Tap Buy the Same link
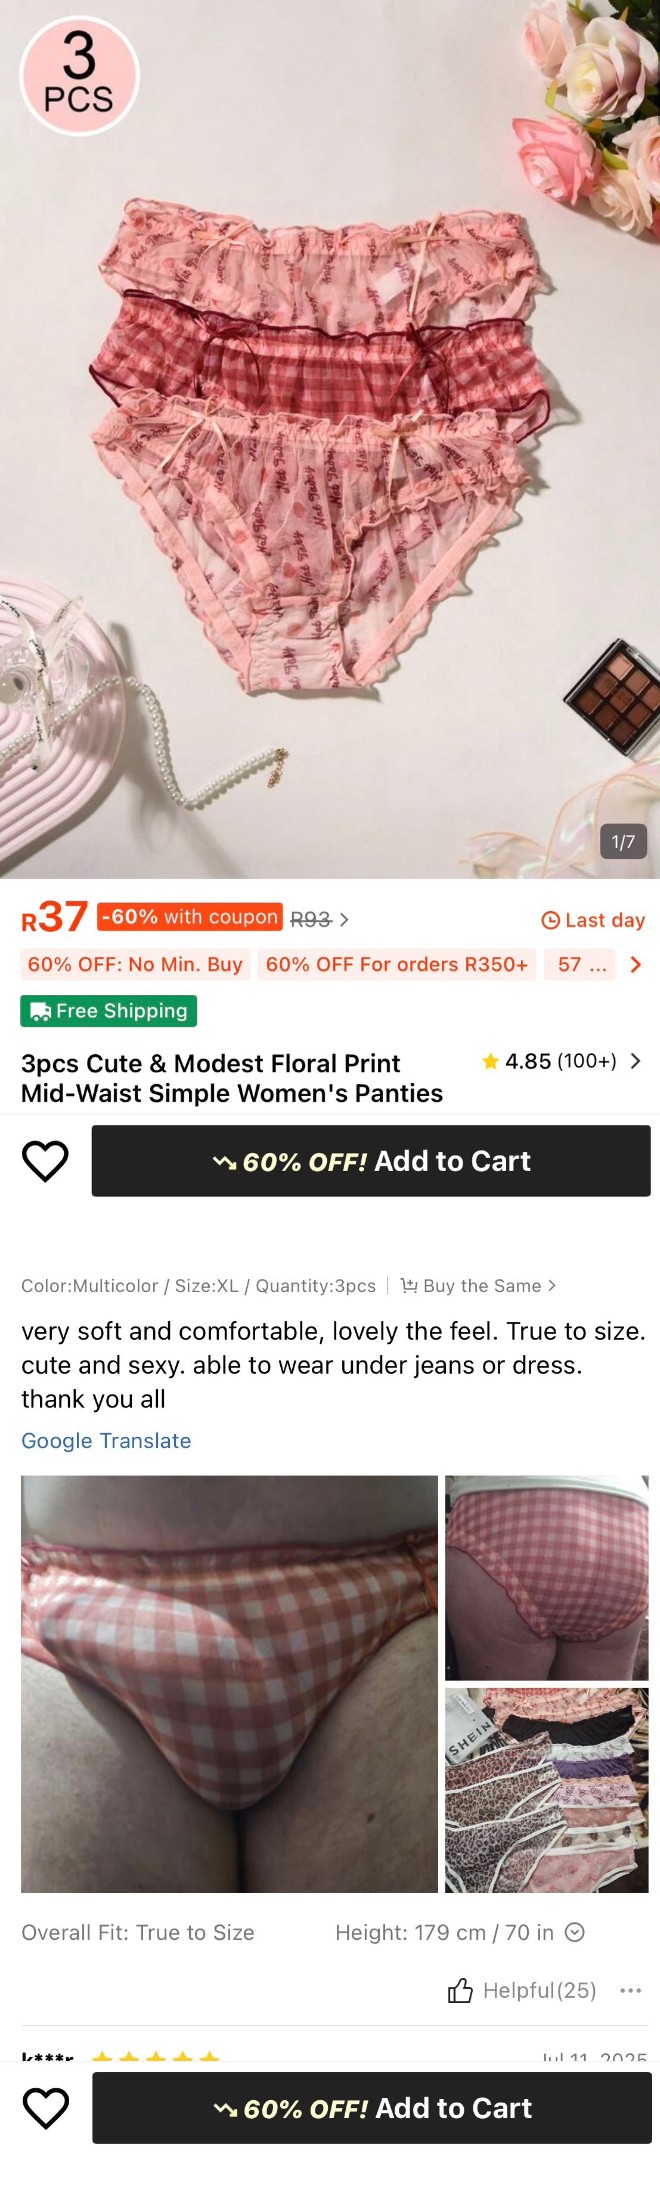This screenshot has width=660, height=2190. click(x=479, y=1286)
